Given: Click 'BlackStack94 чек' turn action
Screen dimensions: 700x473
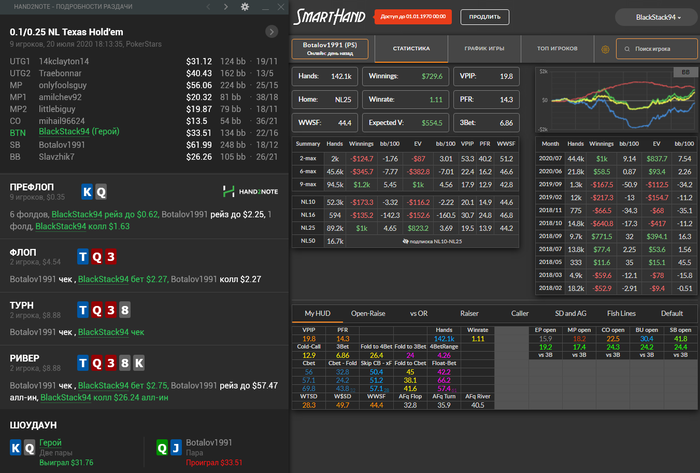Looking at the screenshot, I should coord(111,332).
